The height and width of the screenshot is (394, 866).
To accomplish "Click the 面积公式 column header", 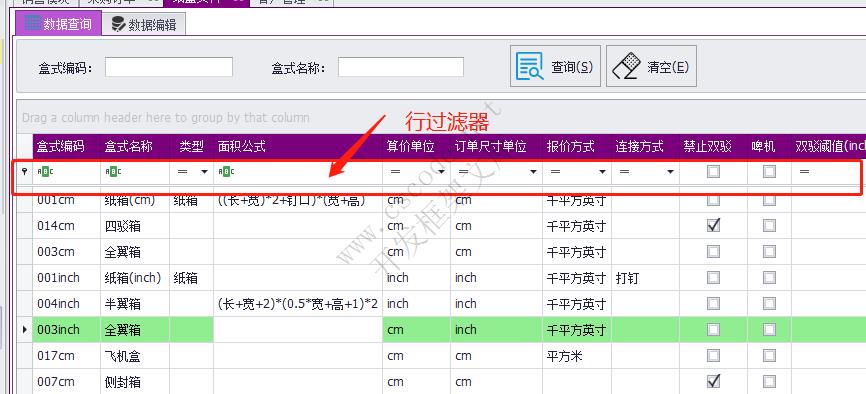I will pos(298,146).
